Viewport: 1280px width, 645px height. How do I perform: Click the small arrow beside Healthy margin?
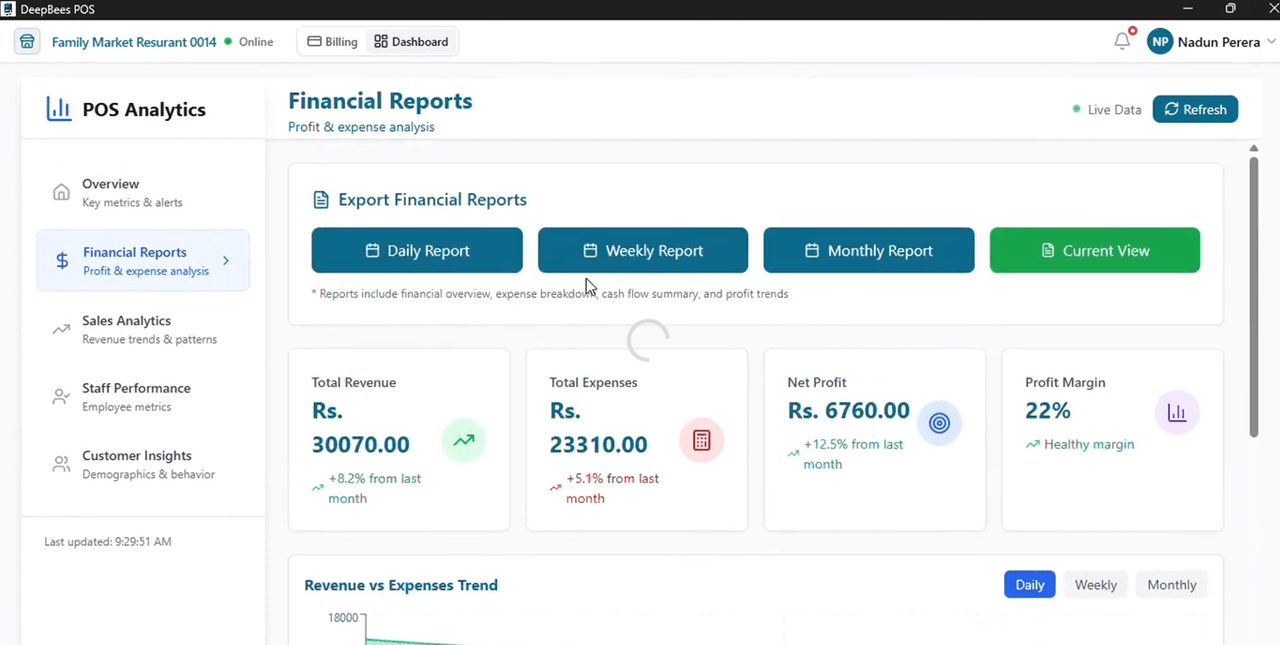(x=1032, y=445)
